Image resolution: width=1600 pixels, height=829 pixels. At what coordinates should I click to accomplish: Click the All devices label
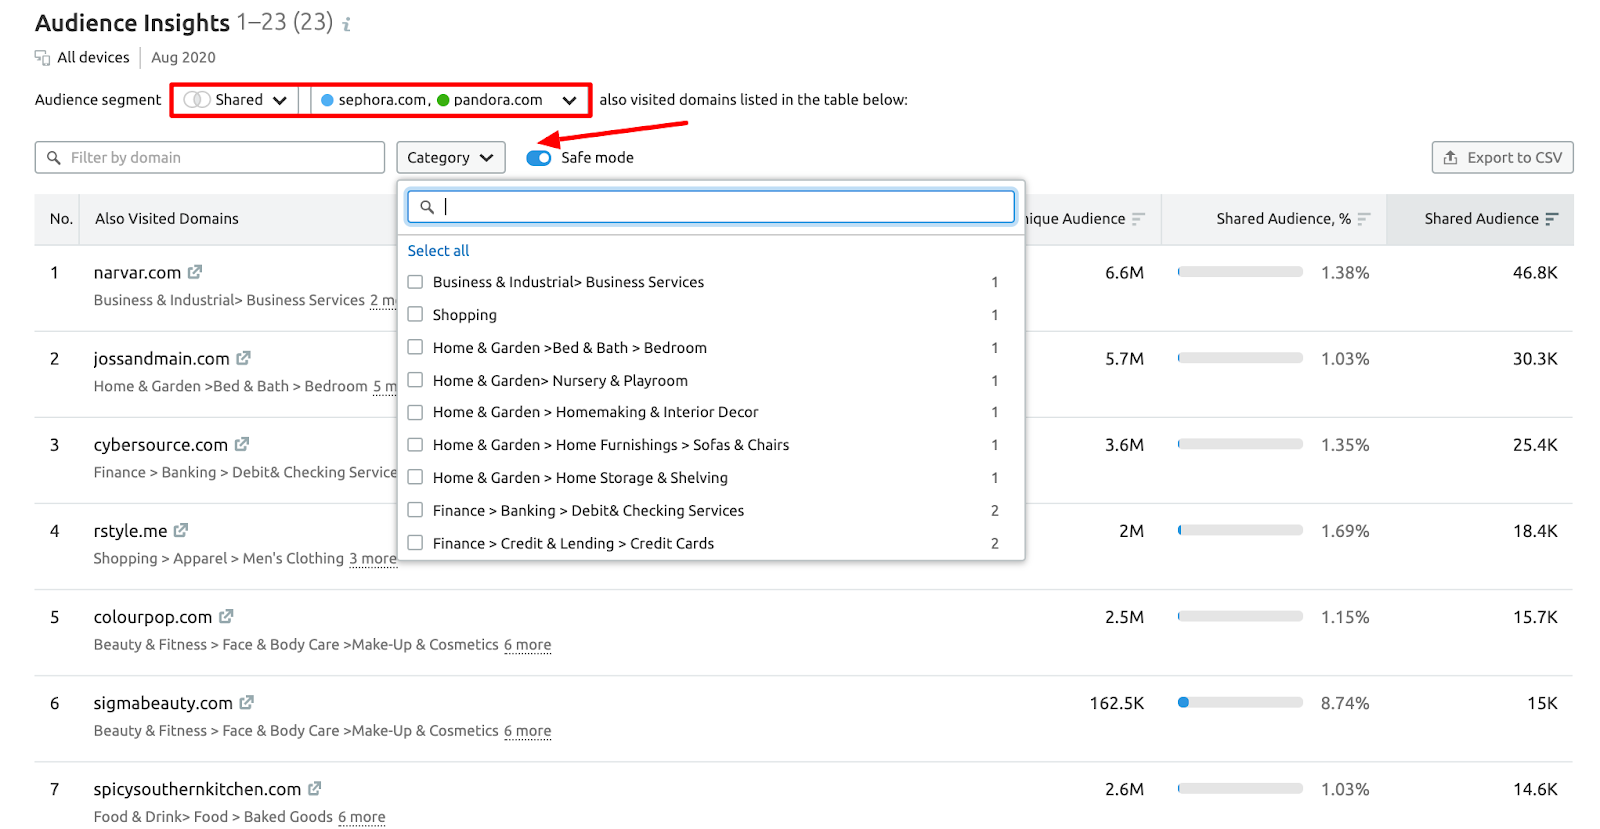point(93,58)
